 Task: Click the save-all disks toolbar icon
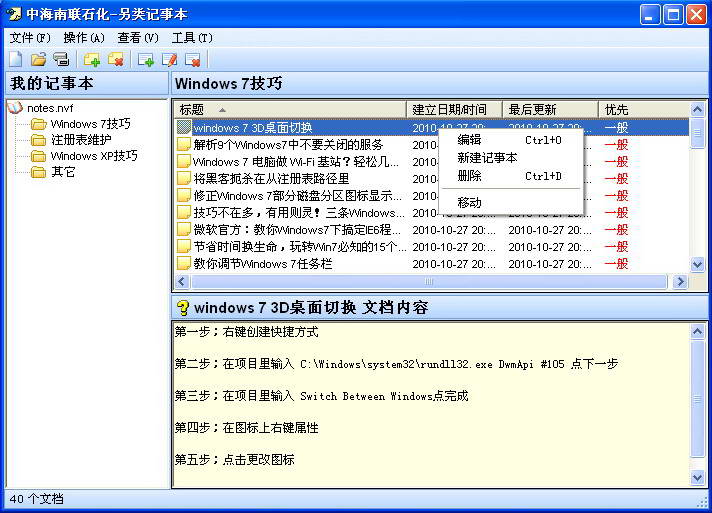(61, 59)
